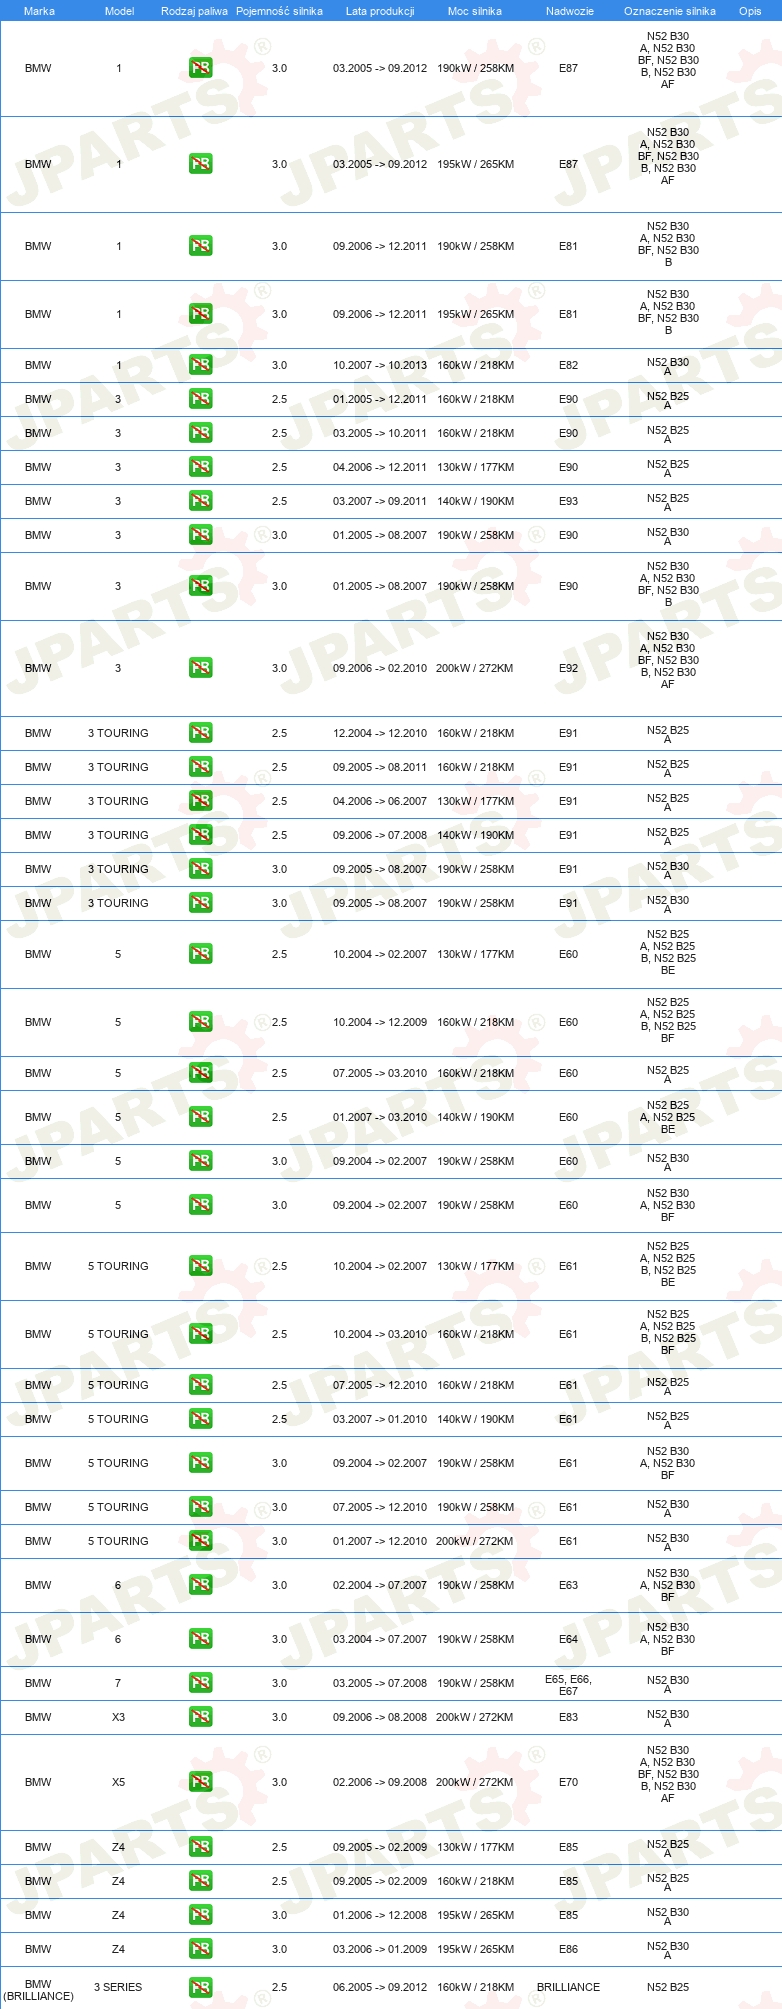Click fuel icon in the E93 row
The width and height of the screenshot is (782, 2009).
200,501
